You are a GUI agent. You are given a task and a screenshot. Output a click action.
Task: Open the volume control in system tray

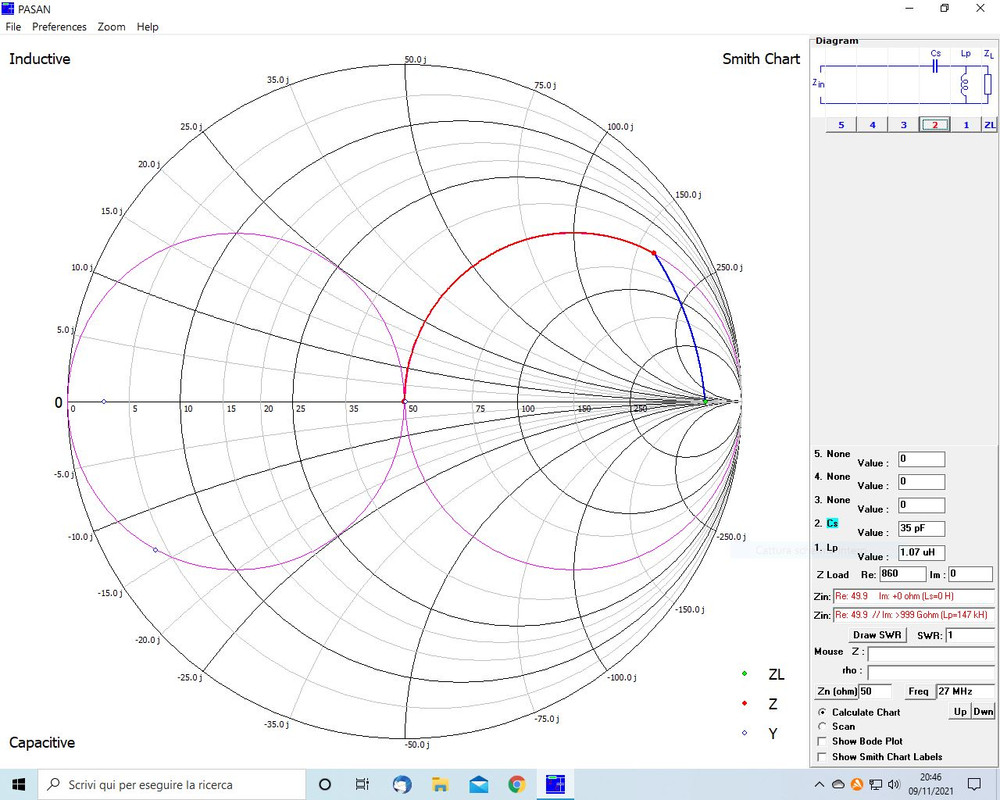click(x=894, y=784)
